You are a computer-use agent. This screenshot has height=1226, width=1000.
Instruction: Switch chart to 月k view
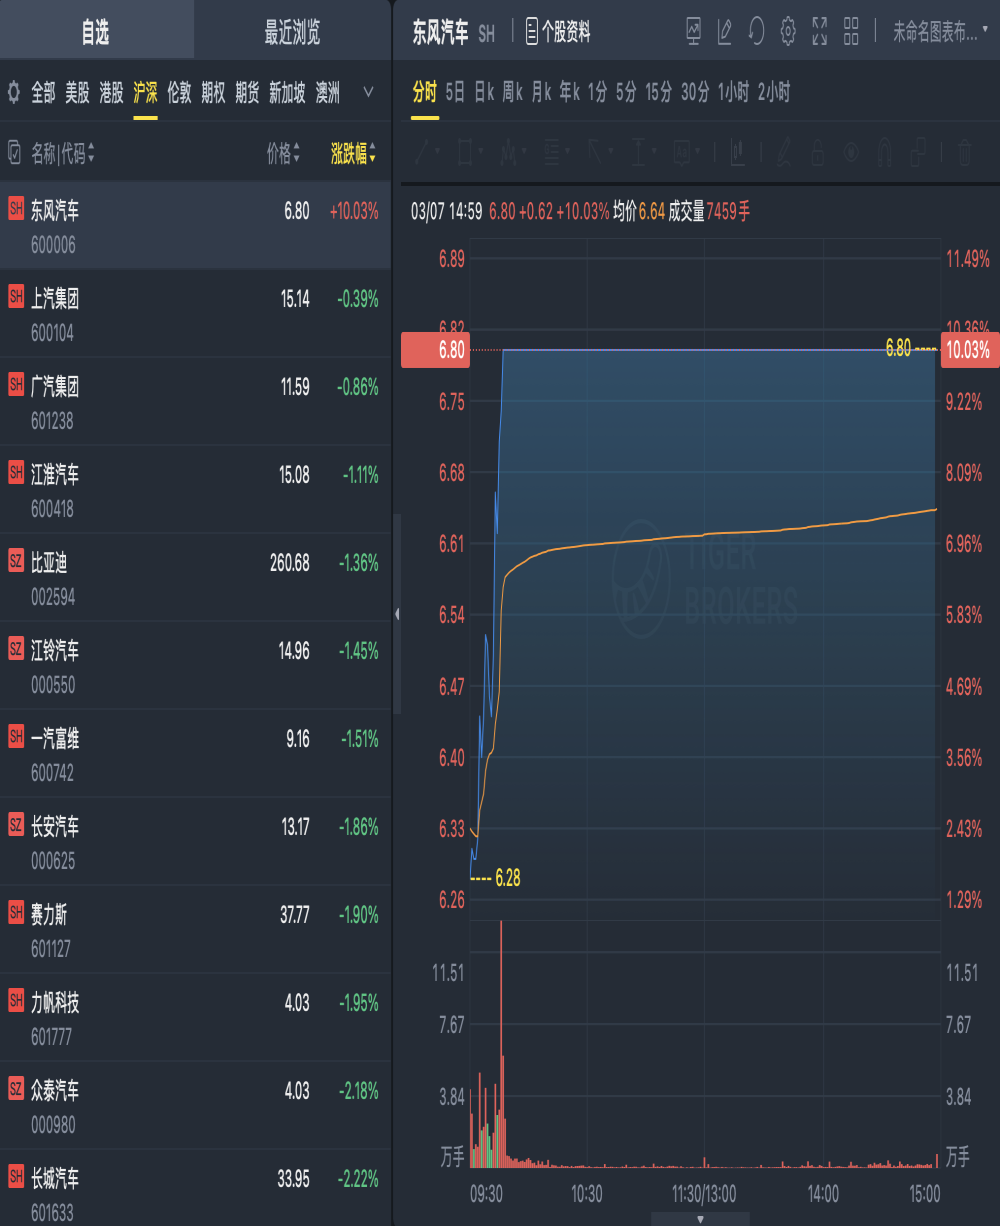[x=541, y=92]
